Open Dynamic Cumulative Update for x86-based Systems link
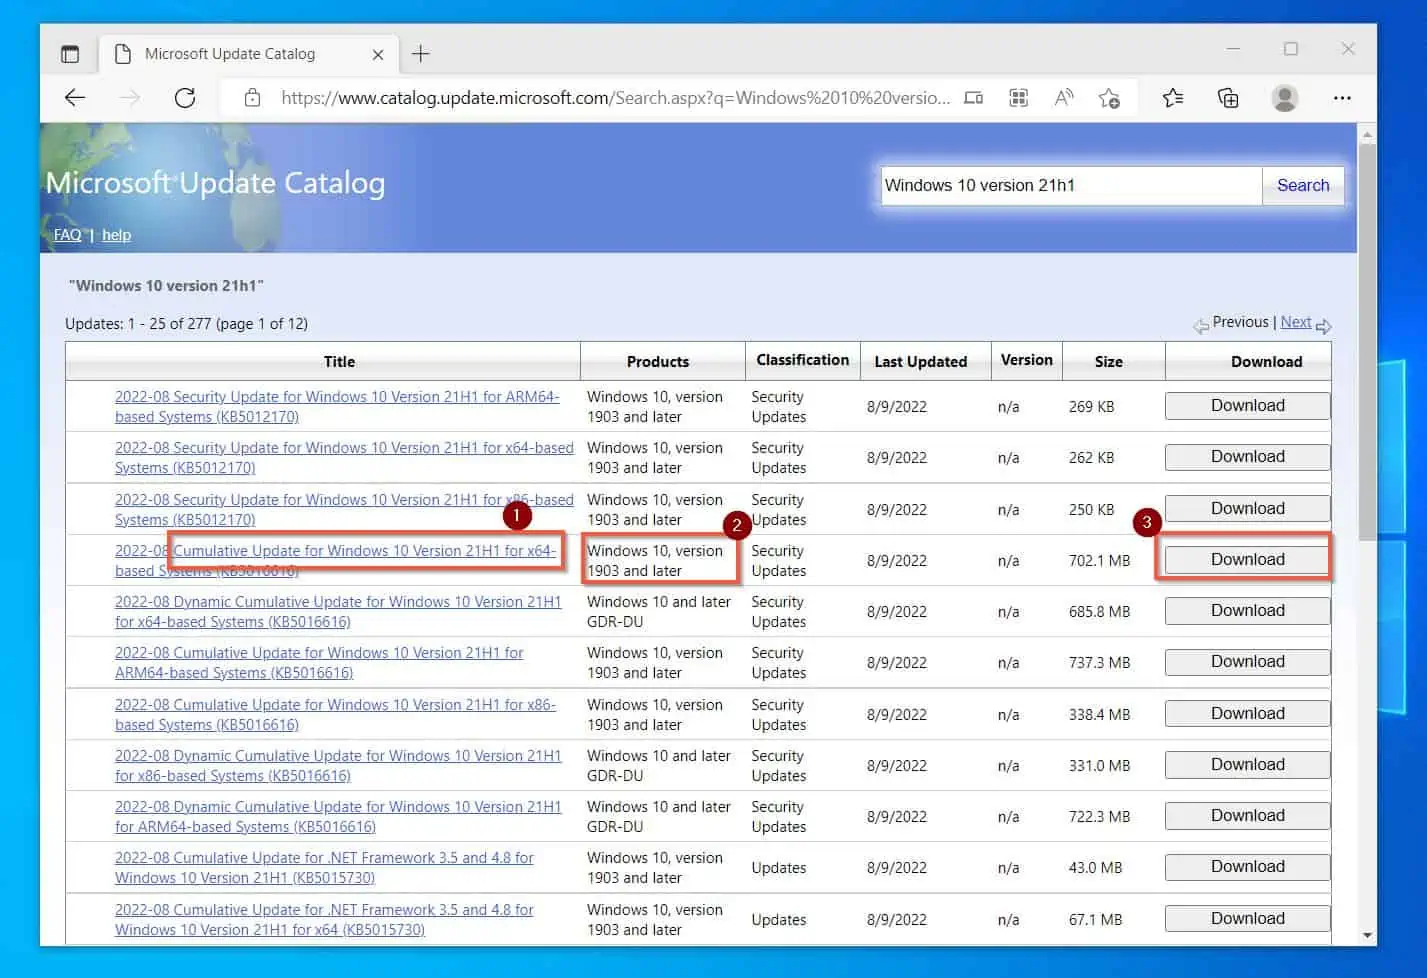1427x978 pixels. point(338,766)
